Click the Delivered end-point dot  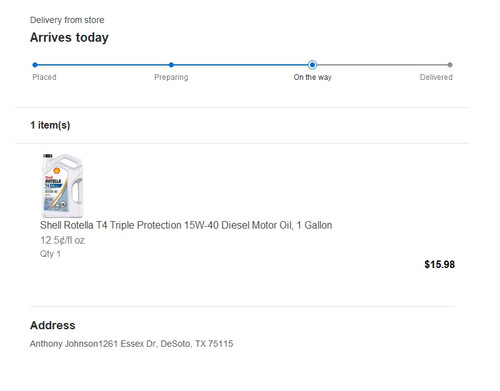(450, 65)
